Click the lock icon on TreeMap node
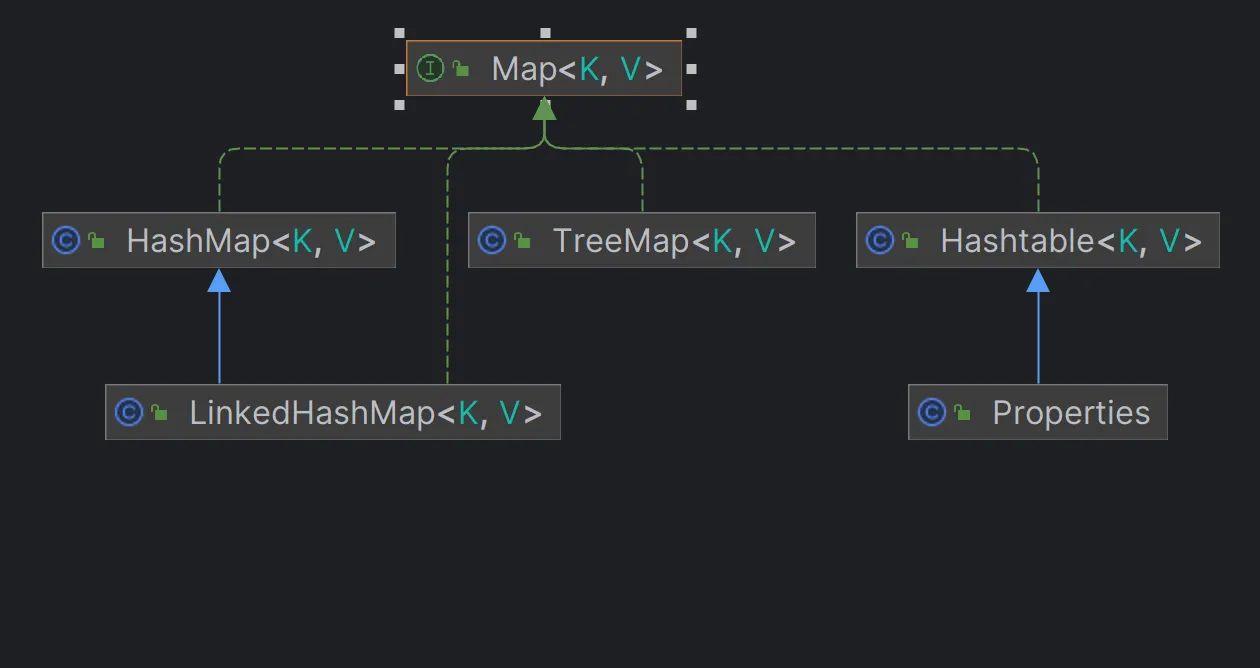This screenshot has height=668, width=1260. [522, 241]
